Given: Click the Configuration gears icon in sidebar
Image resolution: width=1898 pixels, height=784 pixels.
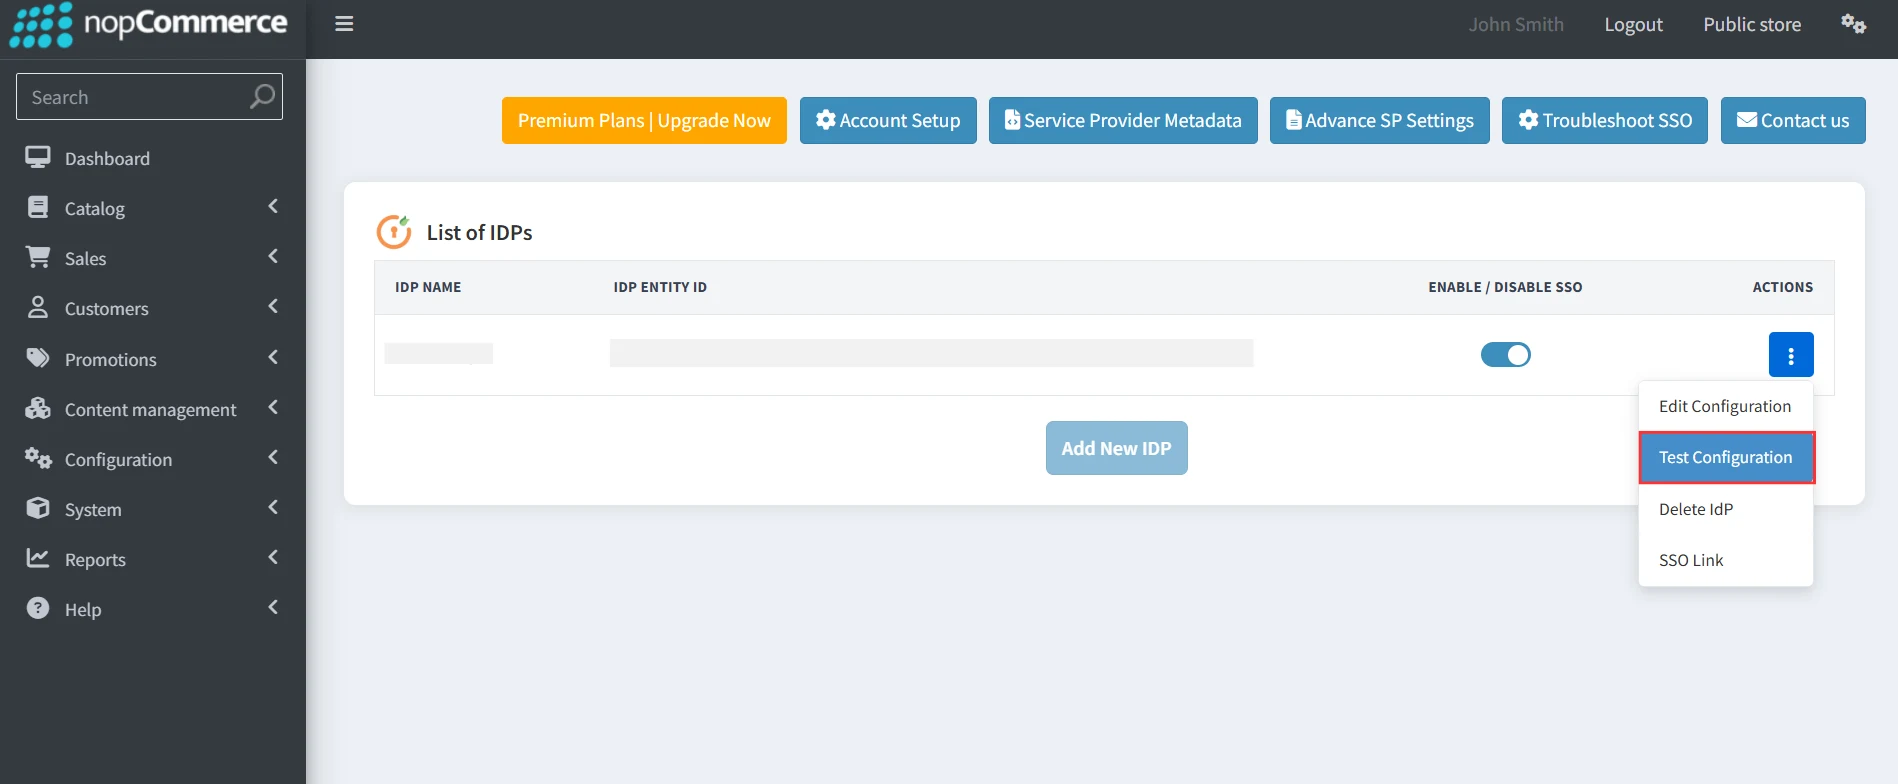Looking at the screenshot, I should pyautogui.click(x=38, y=458).
